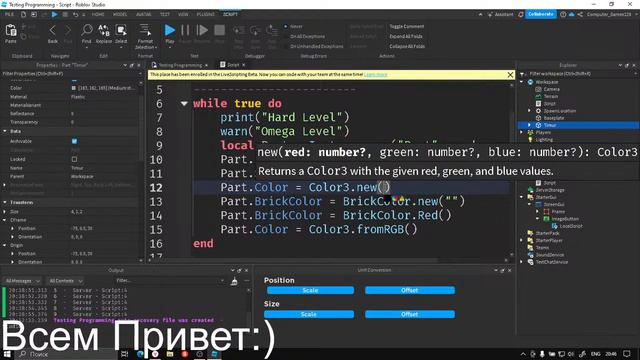Collapse the while loop fold arrow on line 6
Screen dimensions: 640x360
coord(184,104)
